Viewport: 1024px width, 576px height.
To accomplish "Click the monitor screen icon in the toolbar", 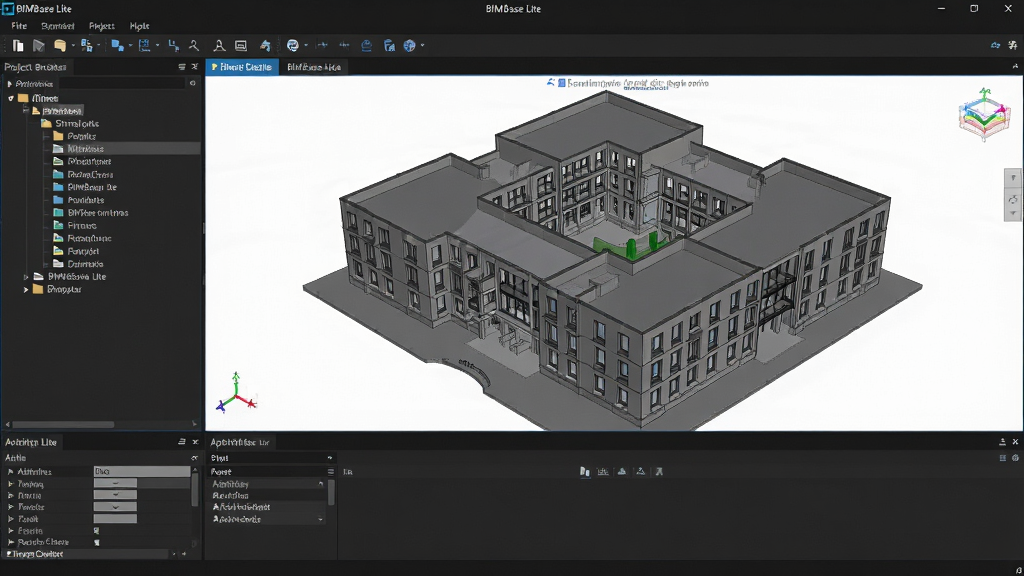I will point(241,45).
